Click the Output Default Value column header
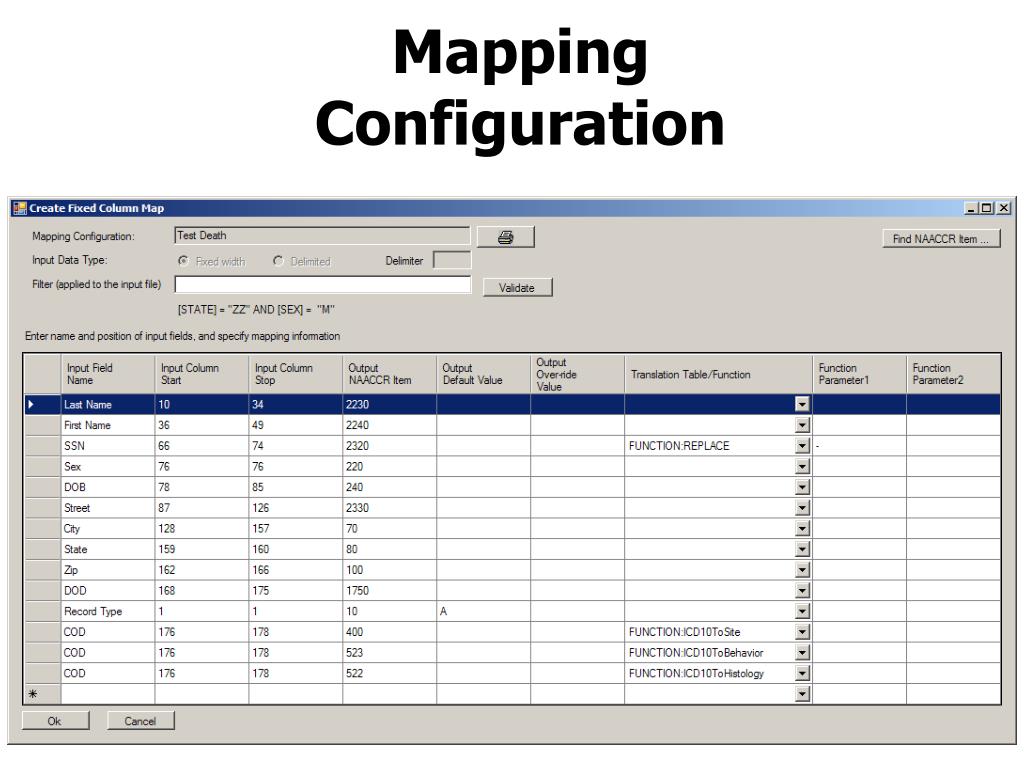 (484, 374)
